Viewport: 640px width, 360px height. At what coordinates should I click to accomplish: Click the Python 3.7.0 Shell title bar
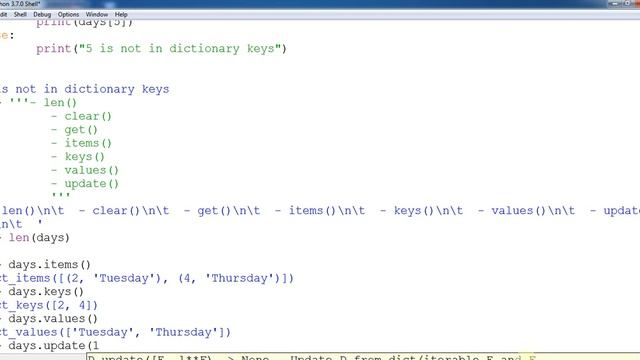[x=320, y=4]
